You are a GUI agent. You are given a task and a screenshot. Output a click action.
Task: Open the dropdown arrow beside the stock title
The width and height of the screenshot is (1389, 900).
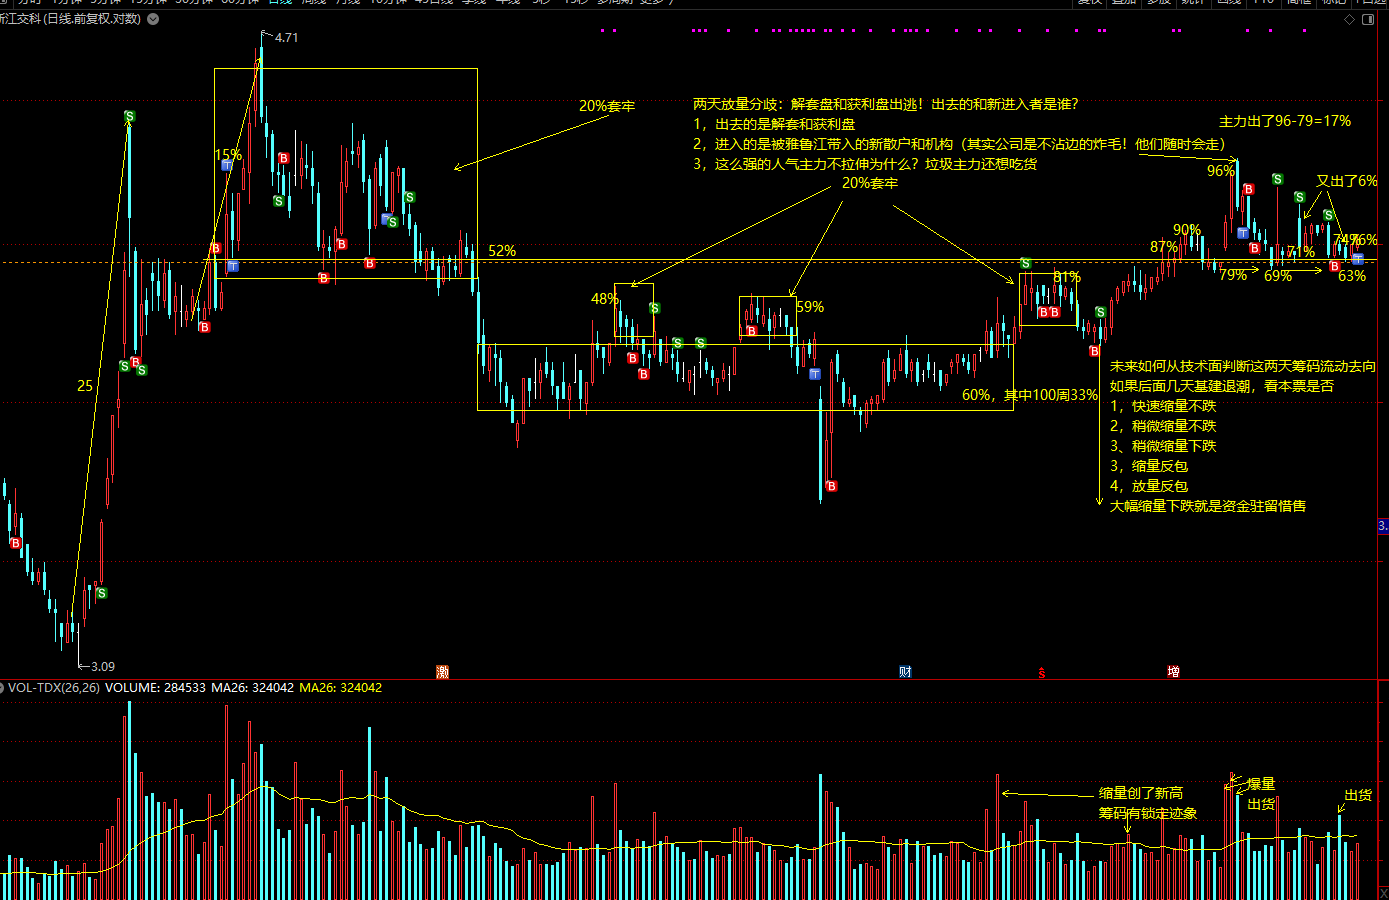pos(153,19)
